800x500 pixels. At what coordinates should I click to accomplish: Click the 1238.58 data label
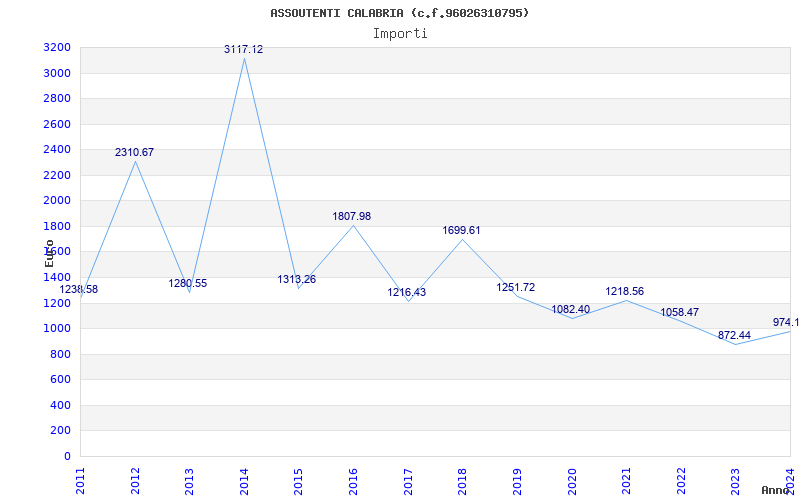click(79, 289)
